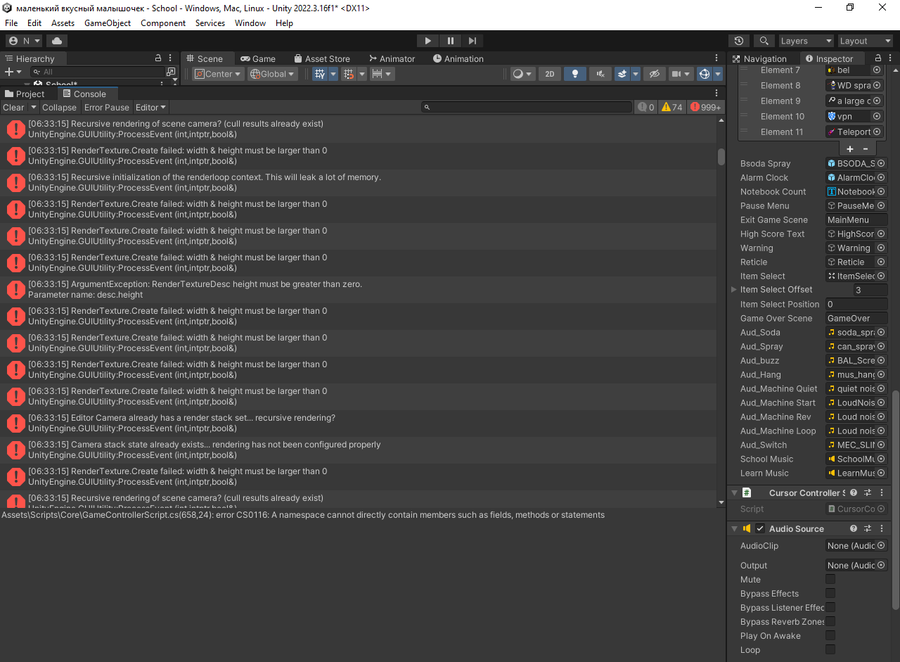The height and width of the screenshot is (662, 900).
Task: Remove a list element with the minus button
Action: click(866, 149)
